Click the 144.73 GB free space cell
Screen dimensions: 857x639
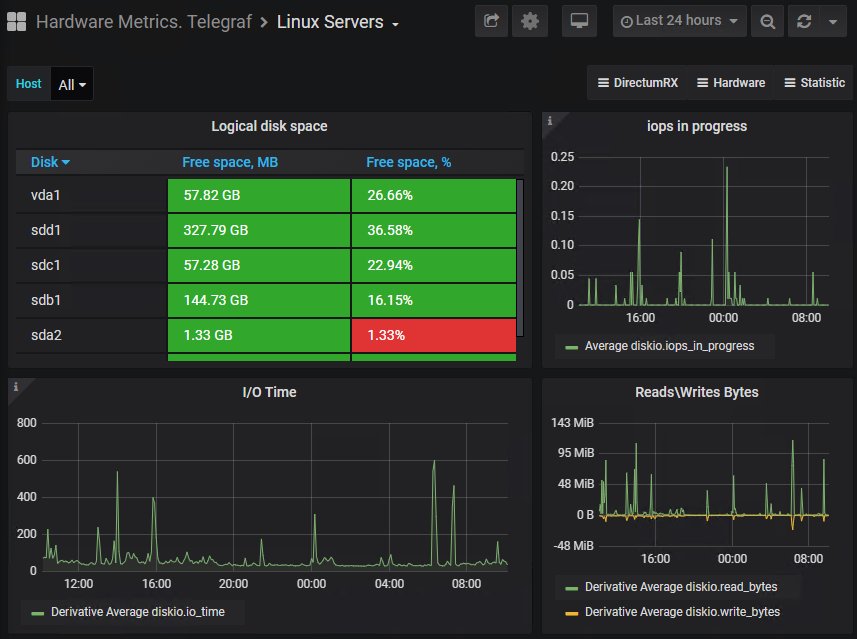click(259, 300)
